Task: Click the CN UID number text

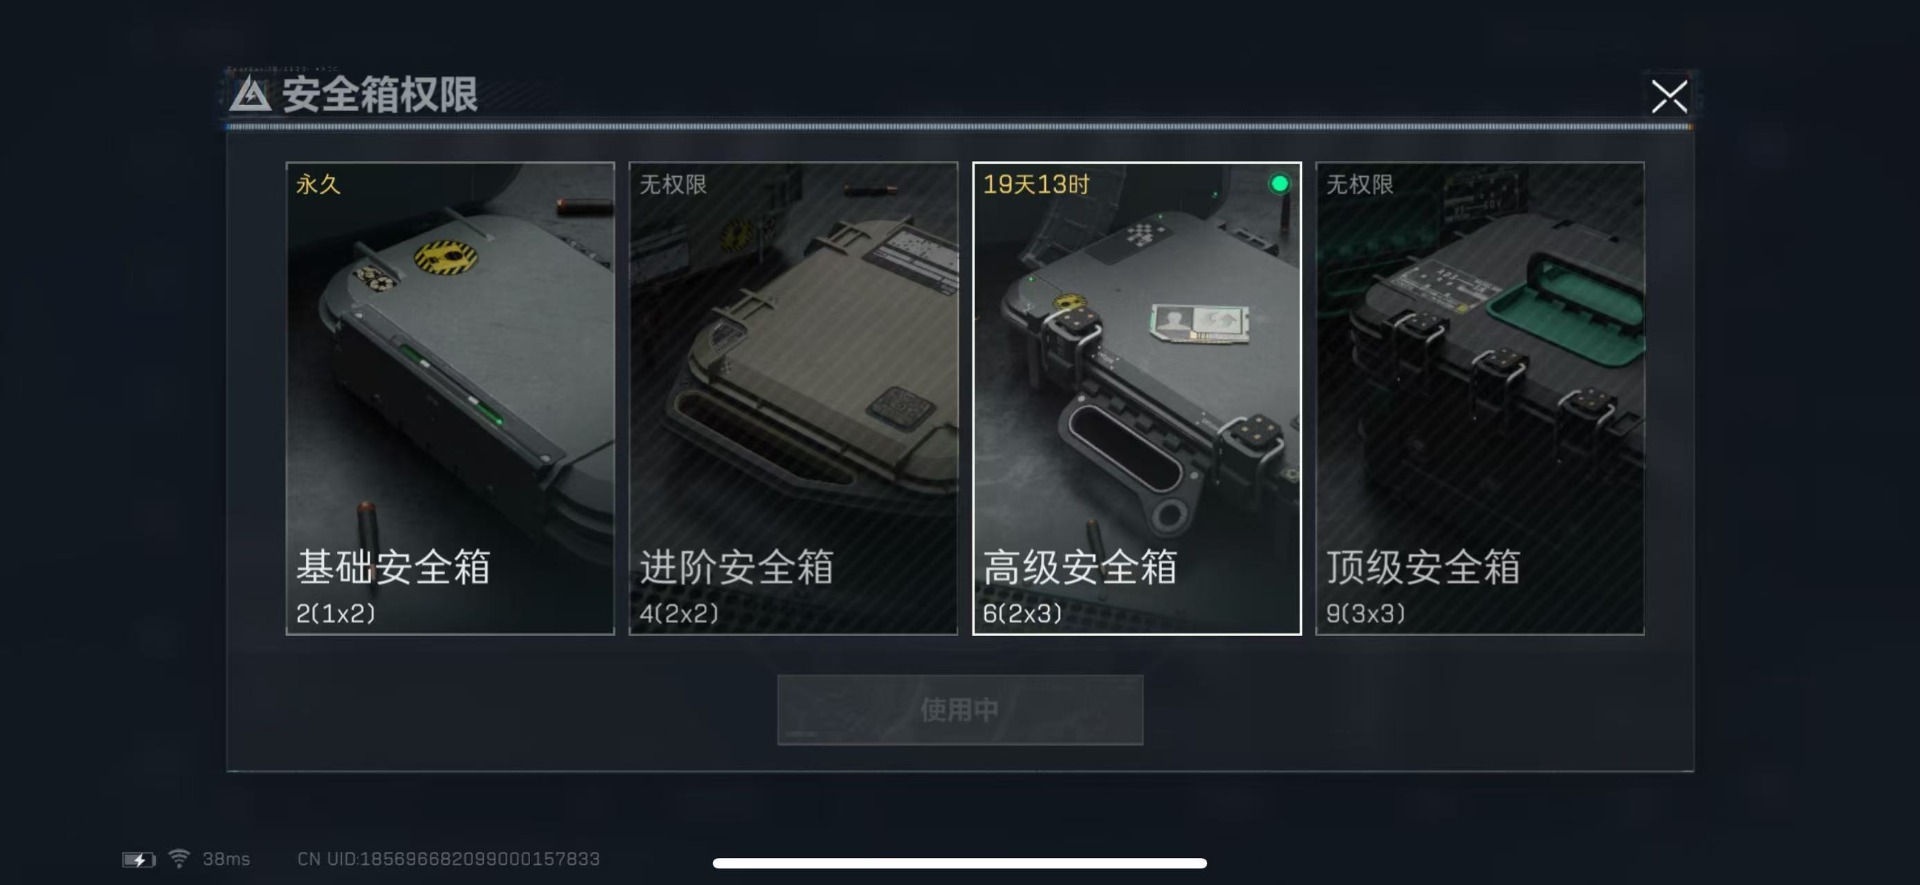Action: click(x=449, y=859)
